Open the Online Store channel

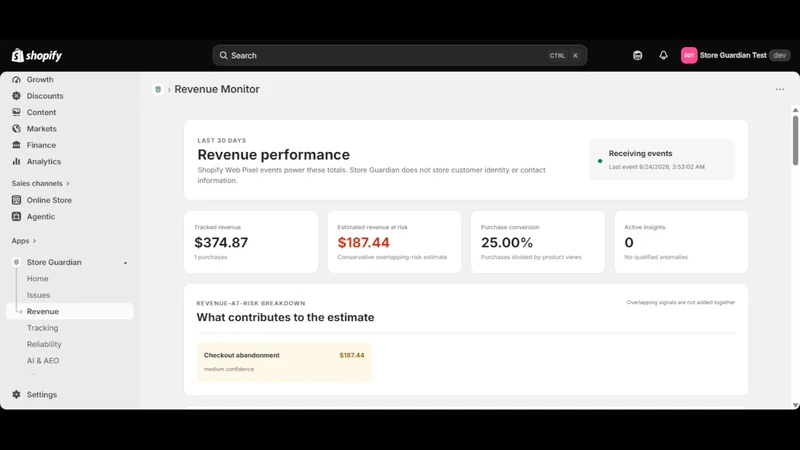pyautogui.click(x=49, y=200)
